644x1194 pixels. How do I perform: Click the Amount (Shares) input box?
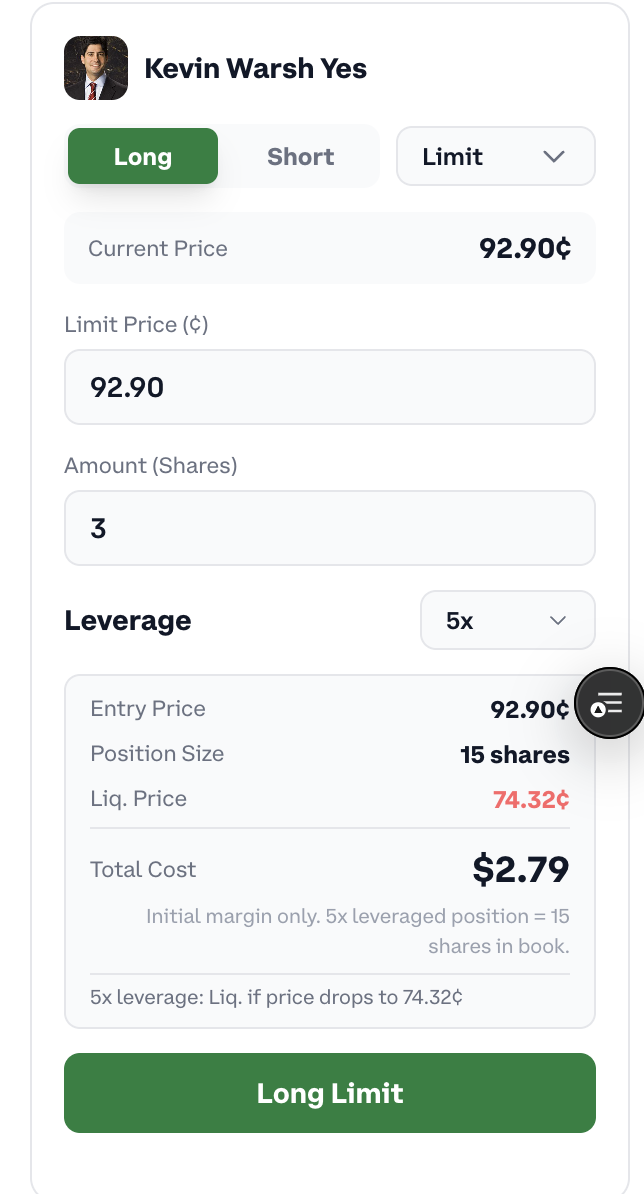point(330,528)
